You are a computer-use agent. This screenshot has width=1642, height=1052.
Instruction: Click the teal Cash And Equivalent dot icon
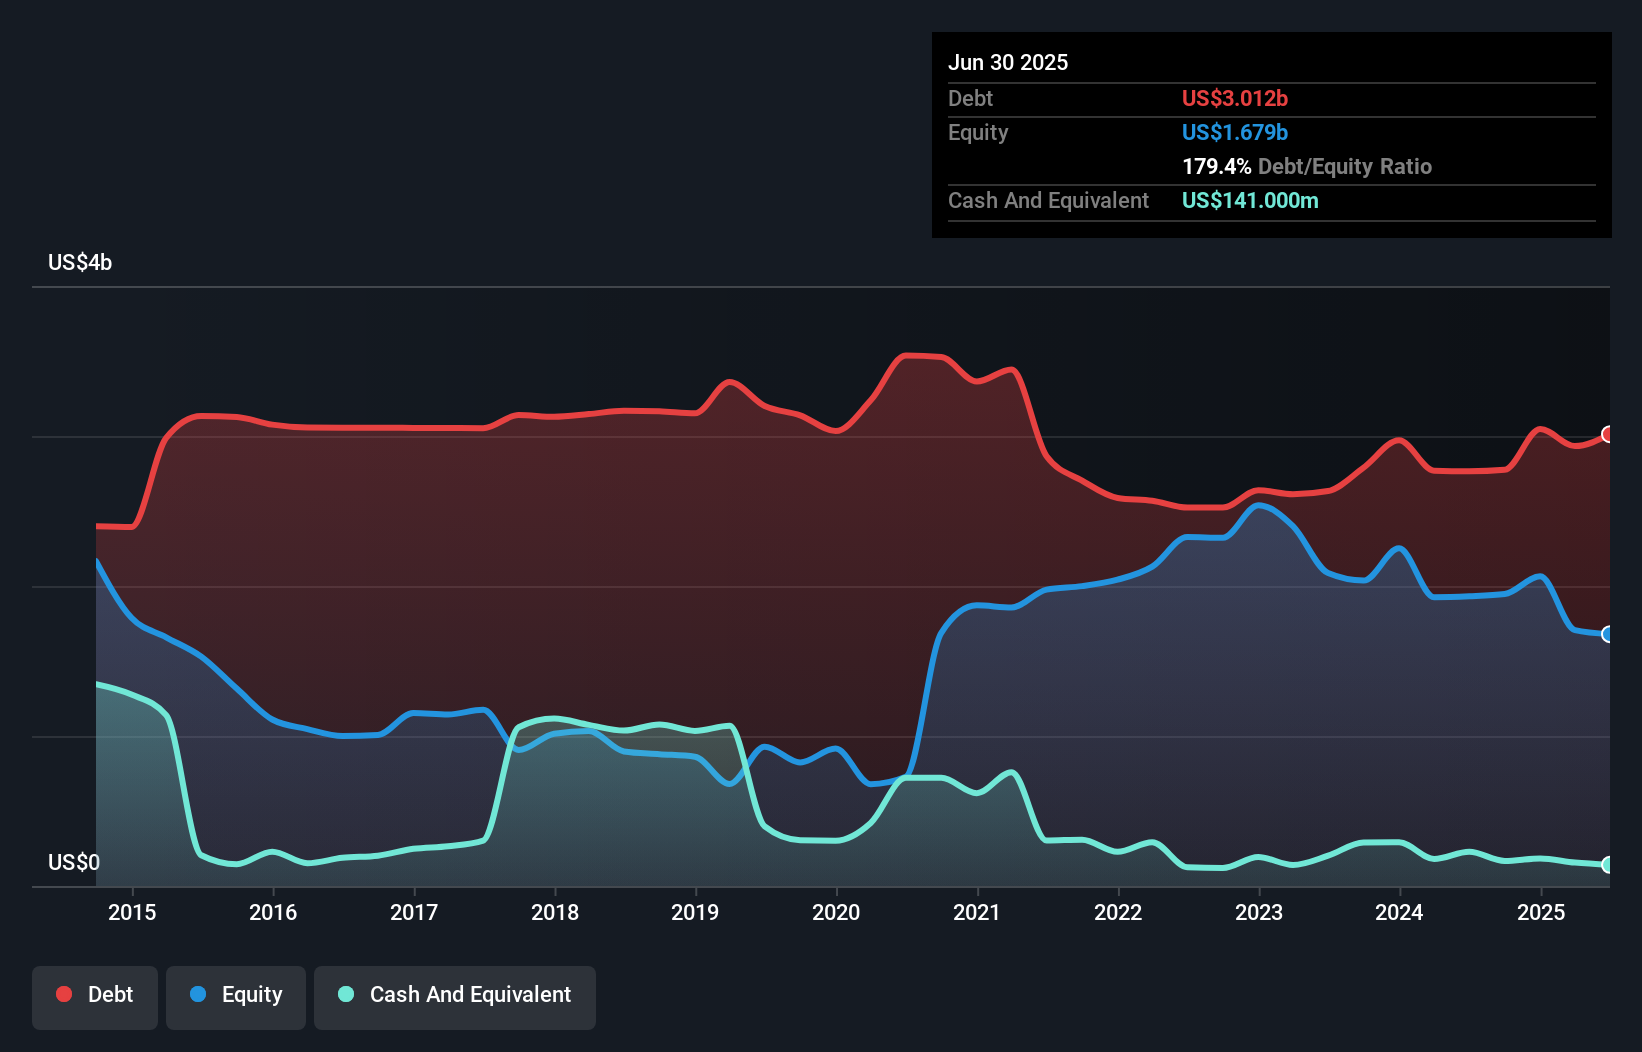(x=344, y=994)
